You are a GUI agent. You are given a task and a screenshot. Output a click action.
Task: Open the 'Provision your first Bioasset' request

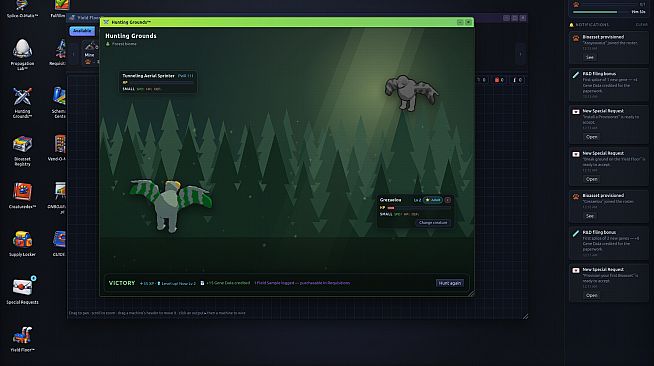[591, 296]
